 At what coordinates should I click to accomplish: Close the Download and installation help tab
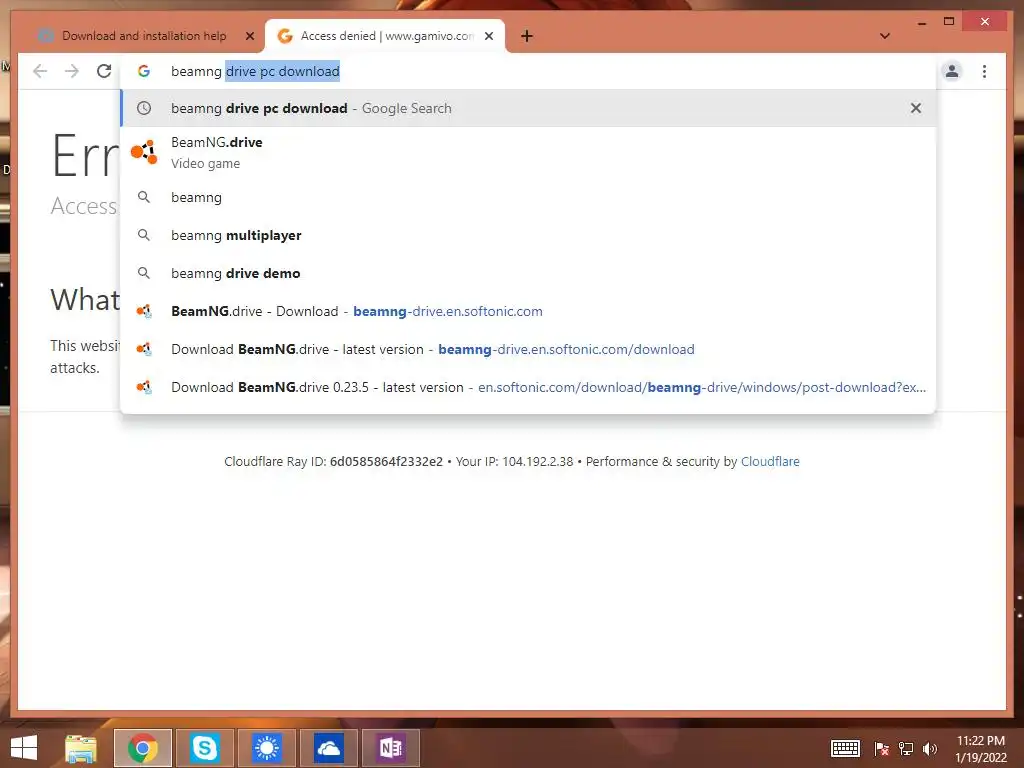pyautogui.click(x=249, y=36)
